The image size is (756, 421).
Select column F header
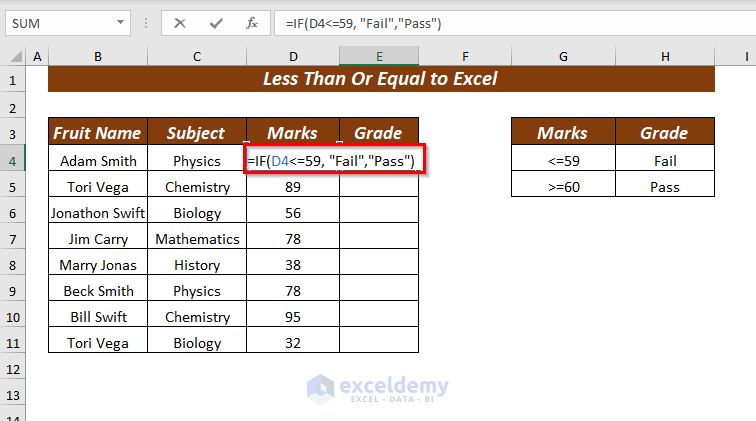pyautogui.click(x=465, y=56)
